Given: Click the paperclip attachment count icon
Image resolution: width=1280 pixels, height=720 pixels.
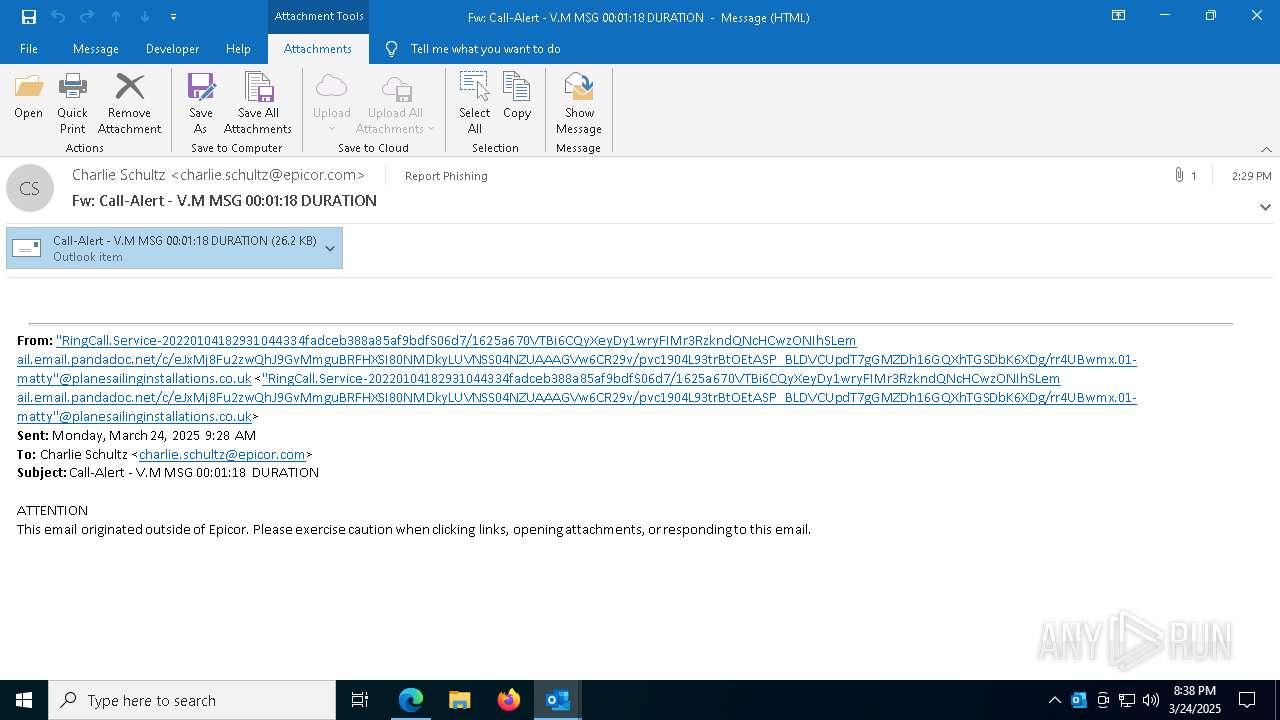Looking at the screenshot, I should [x=1180, y=175].
